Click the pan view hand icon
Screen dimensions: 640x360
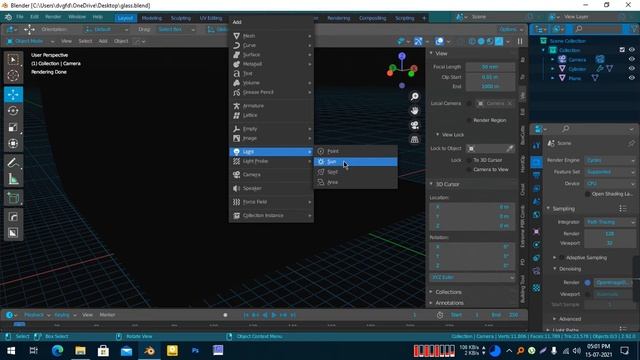pos(414,111)
